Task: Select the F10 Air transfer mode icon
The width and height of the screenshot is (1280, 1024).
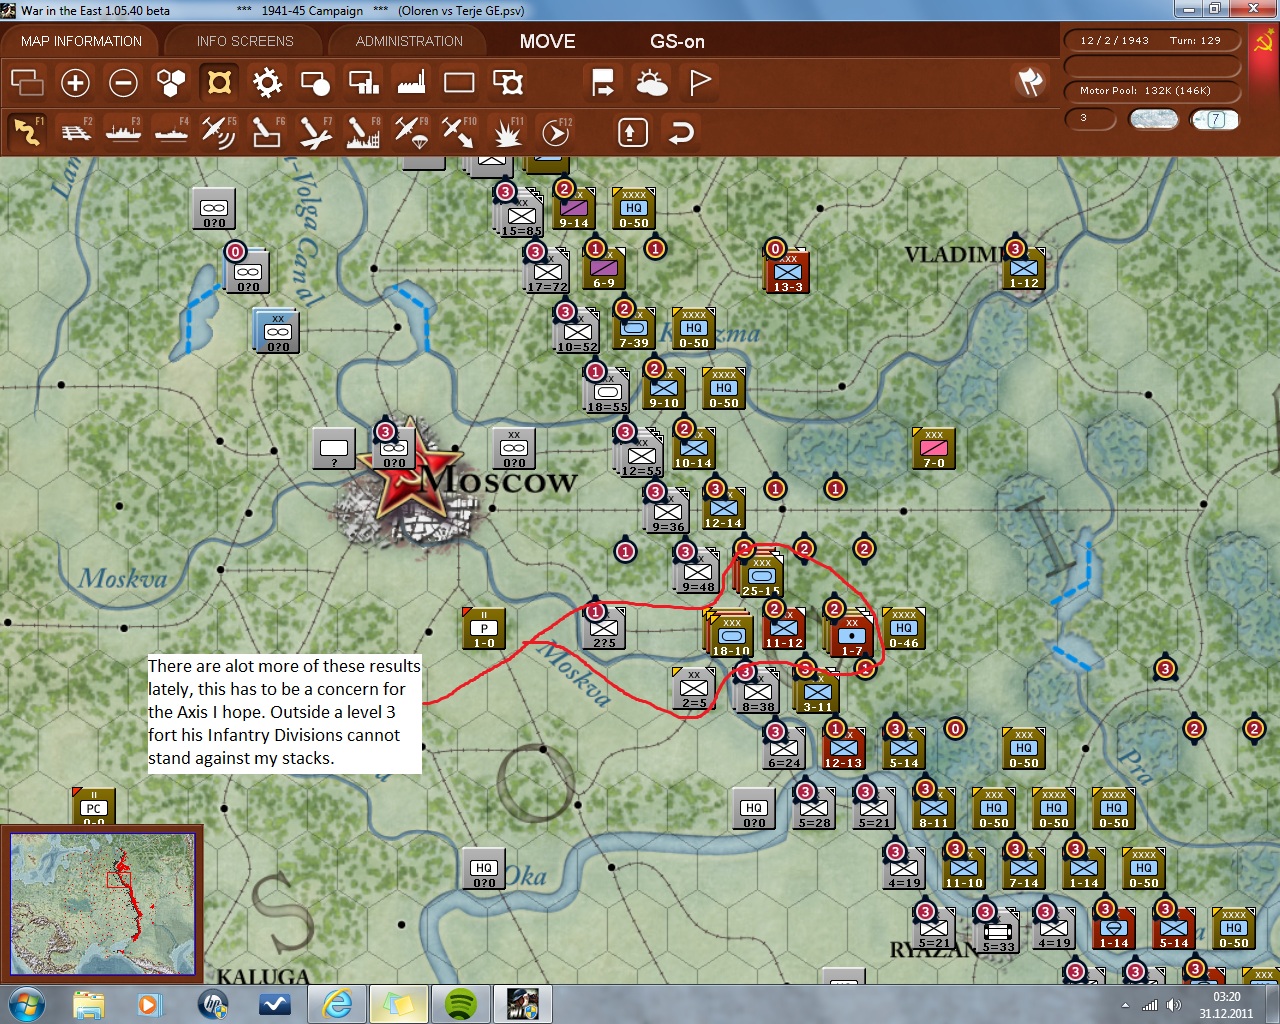Action: pos(459,131)
